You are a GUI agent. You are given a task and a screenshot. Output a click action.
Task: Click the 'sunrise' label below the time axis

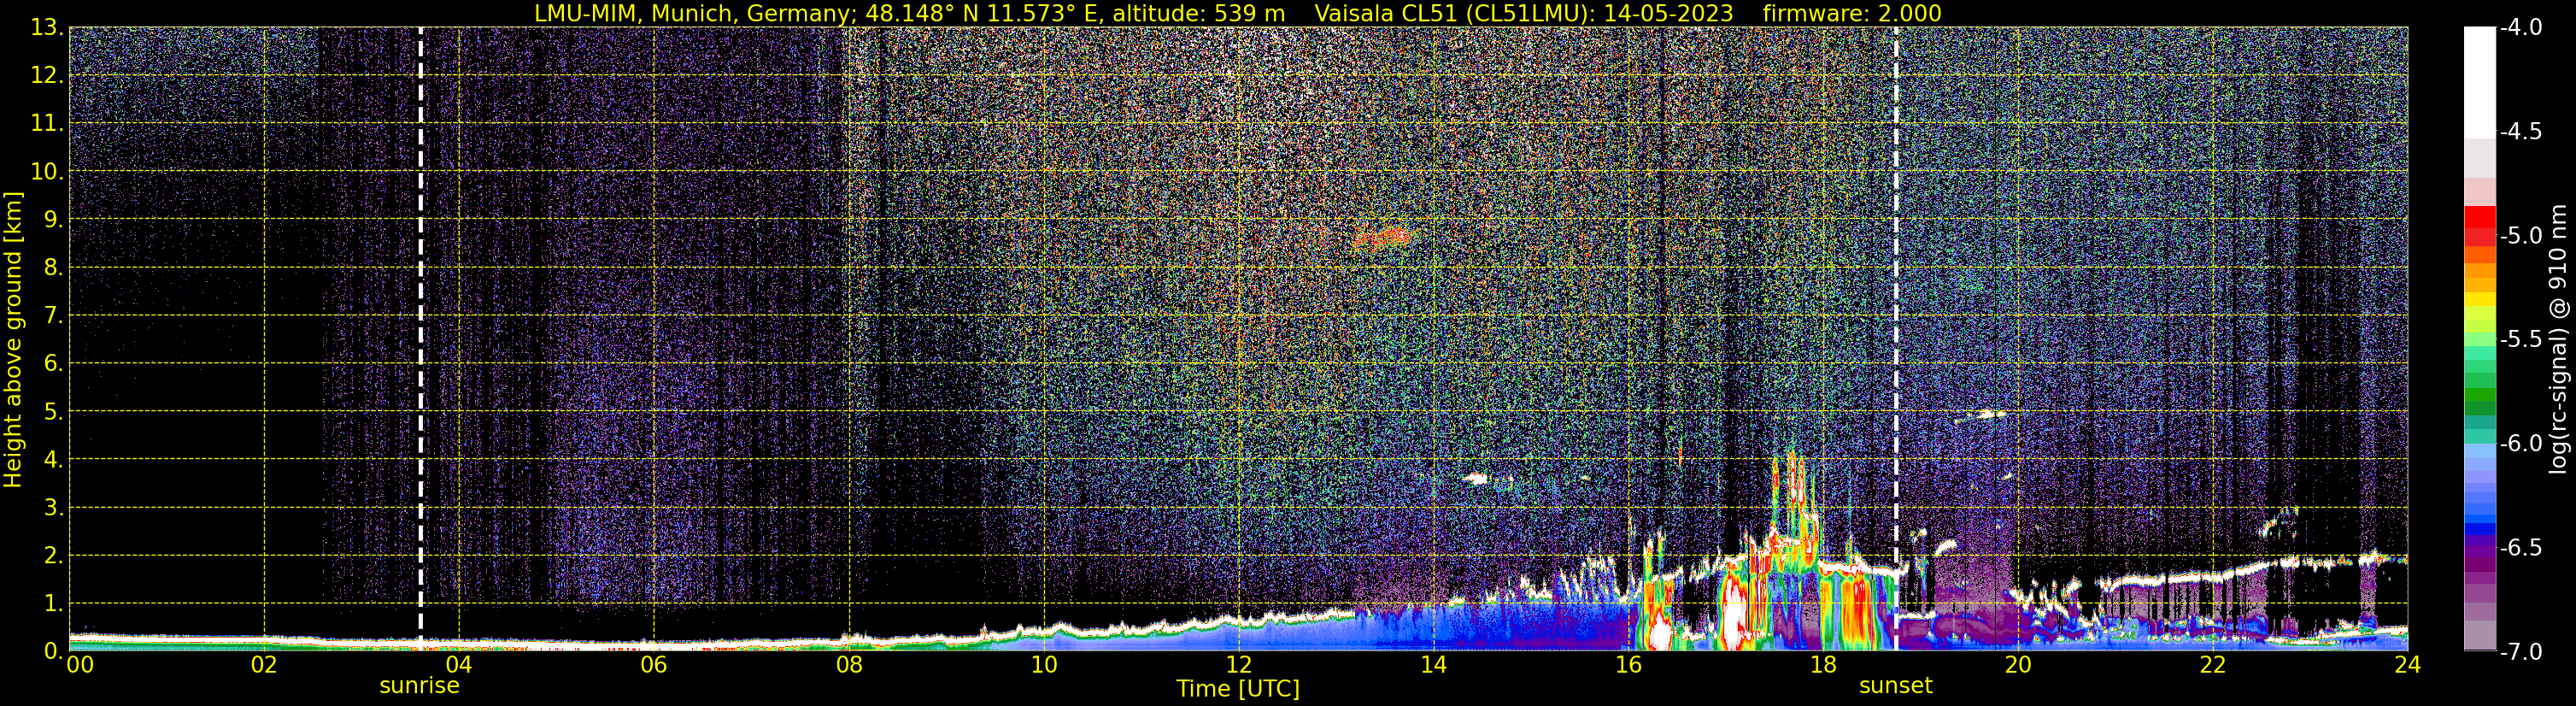[419, 686]
